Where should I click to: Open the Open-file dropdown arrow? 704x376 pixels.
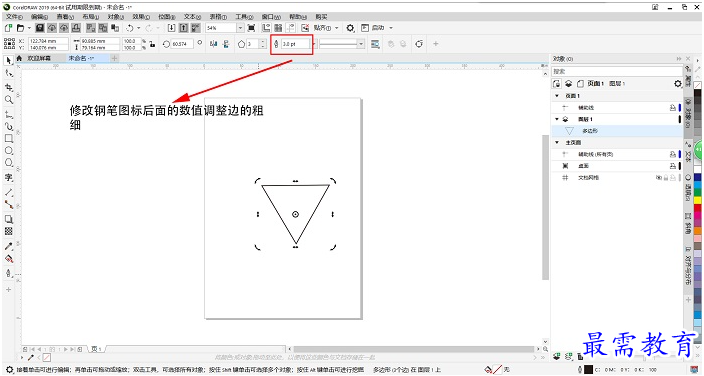coord(30,28)
